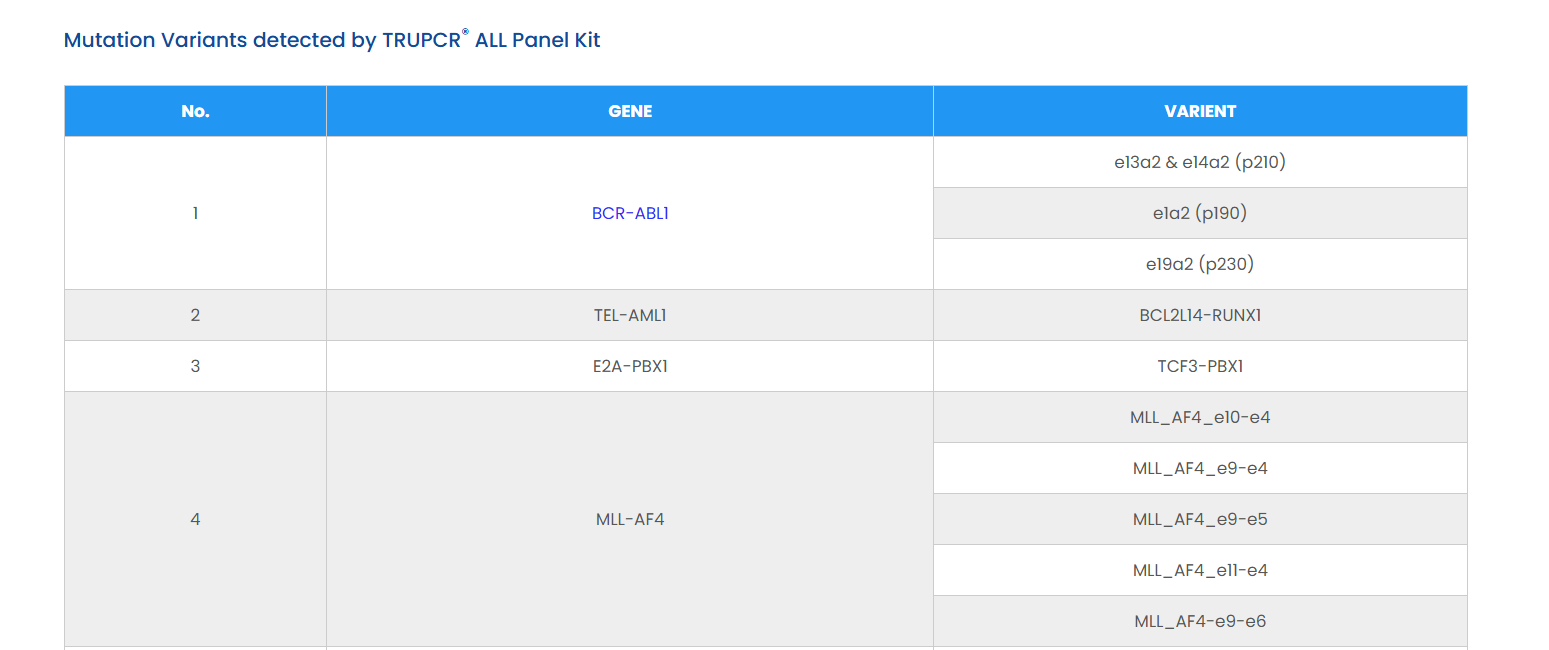The width and height of the screenshot is (1549, 650).
Task: Click the MLL-AF4 gene cell
Action: click(x=630, y=519)
